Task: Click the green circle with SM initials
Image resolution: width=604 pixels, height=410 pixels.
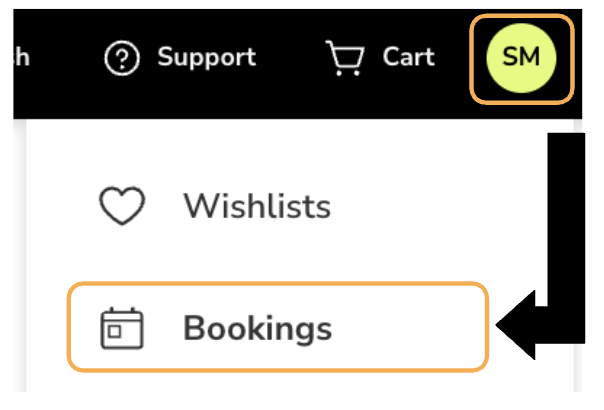Action: coord(521,58)
